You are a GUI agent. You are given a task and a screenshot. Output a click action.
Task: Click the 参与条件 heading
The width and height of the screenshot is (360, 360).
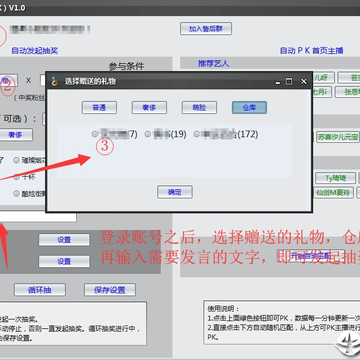[x=126, y=66]
